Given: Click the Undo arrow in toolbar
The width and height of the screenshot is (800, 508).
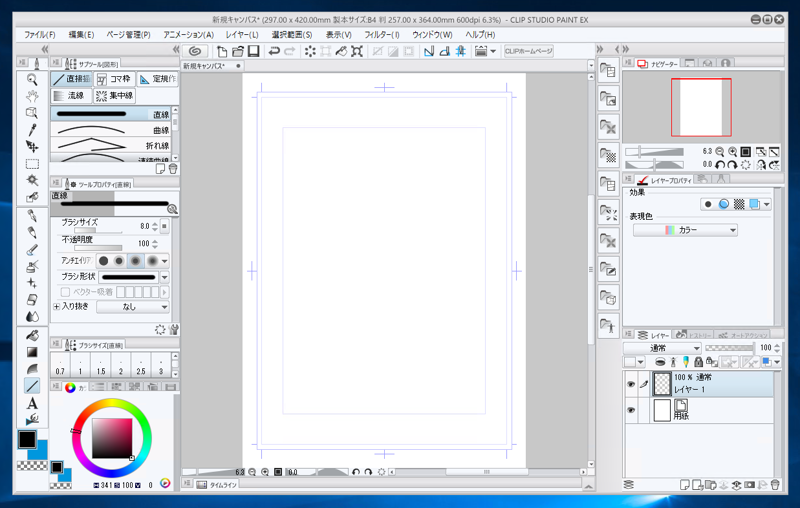Looking at the screenshot, I should coord(274,51).
